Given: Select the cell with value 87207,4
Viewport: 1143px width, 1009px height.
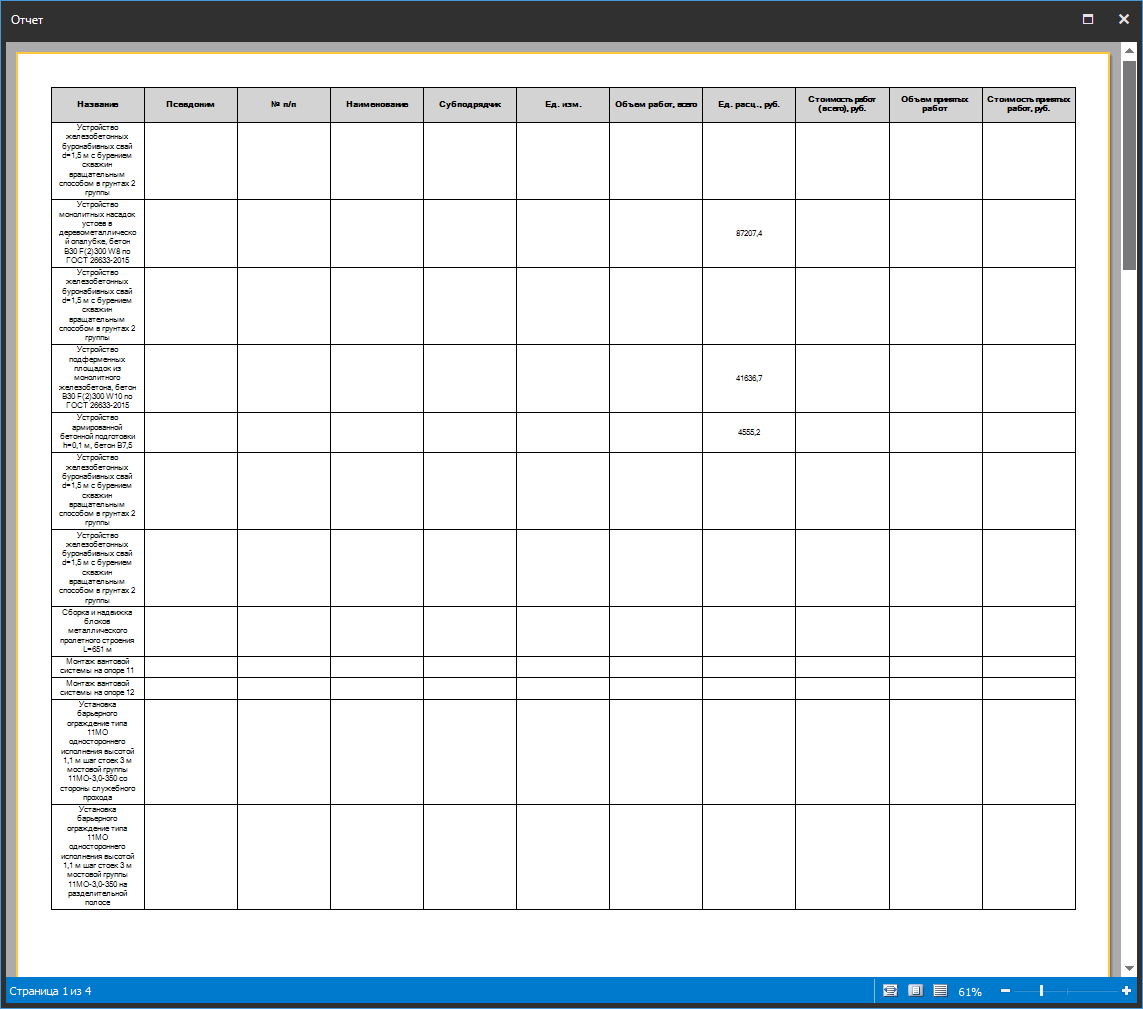Looking at the screenshot, I should point(749,233).
